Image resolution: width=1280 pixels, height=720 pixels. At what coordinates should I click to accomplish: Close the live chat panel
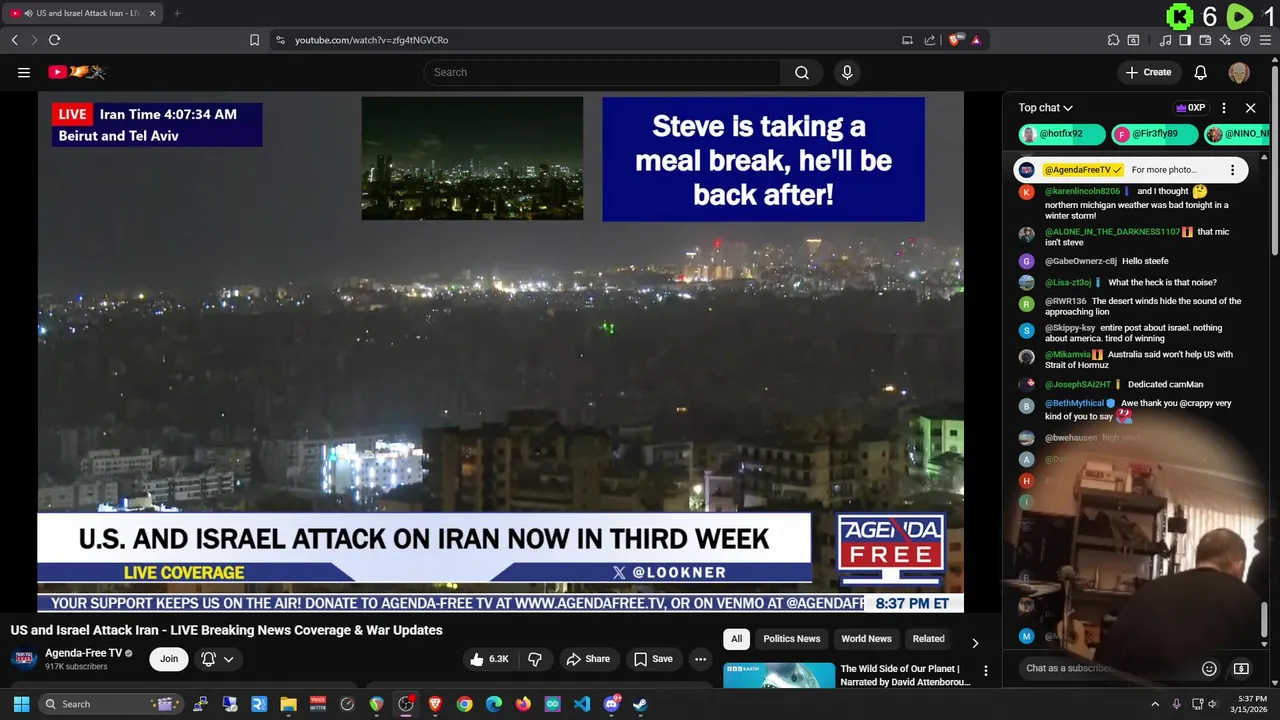[x=1250, y=108]
